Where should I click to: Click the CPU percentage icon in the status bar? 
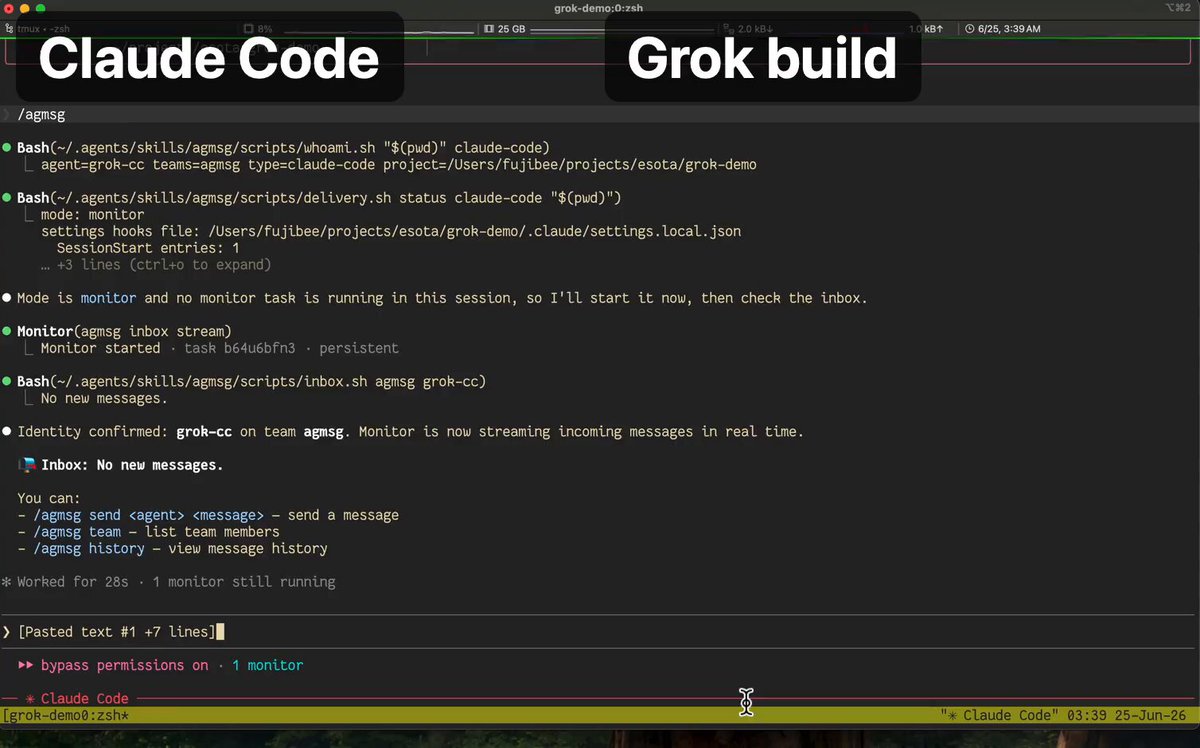pos(250,29)
